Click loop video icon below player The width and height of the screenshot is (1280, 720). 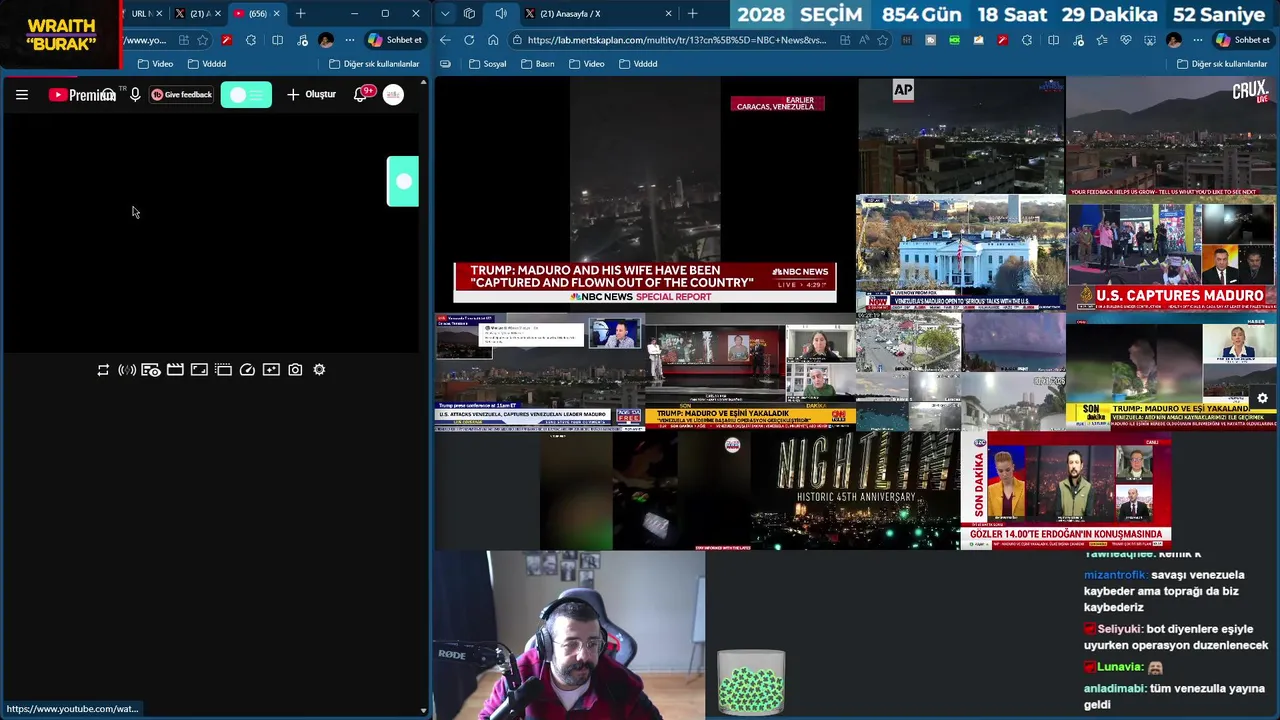(x=103, y=370)
